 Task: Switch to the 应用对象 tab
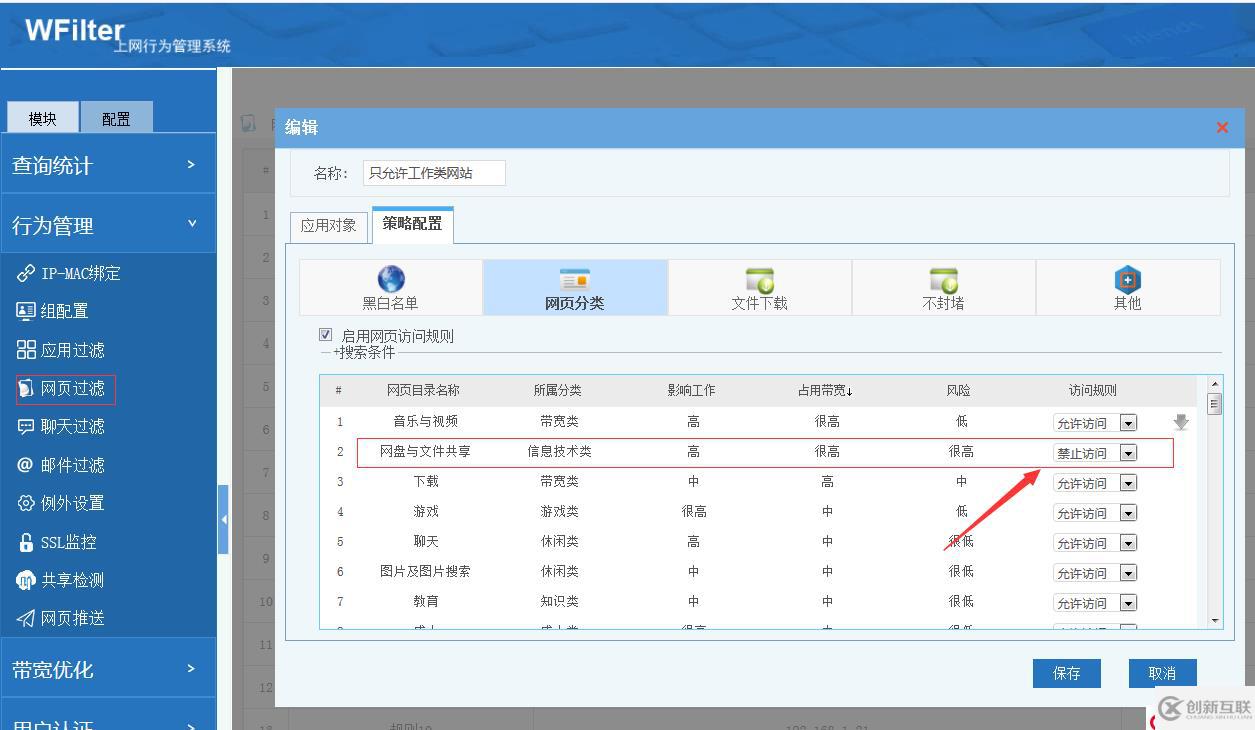[329, 226]
